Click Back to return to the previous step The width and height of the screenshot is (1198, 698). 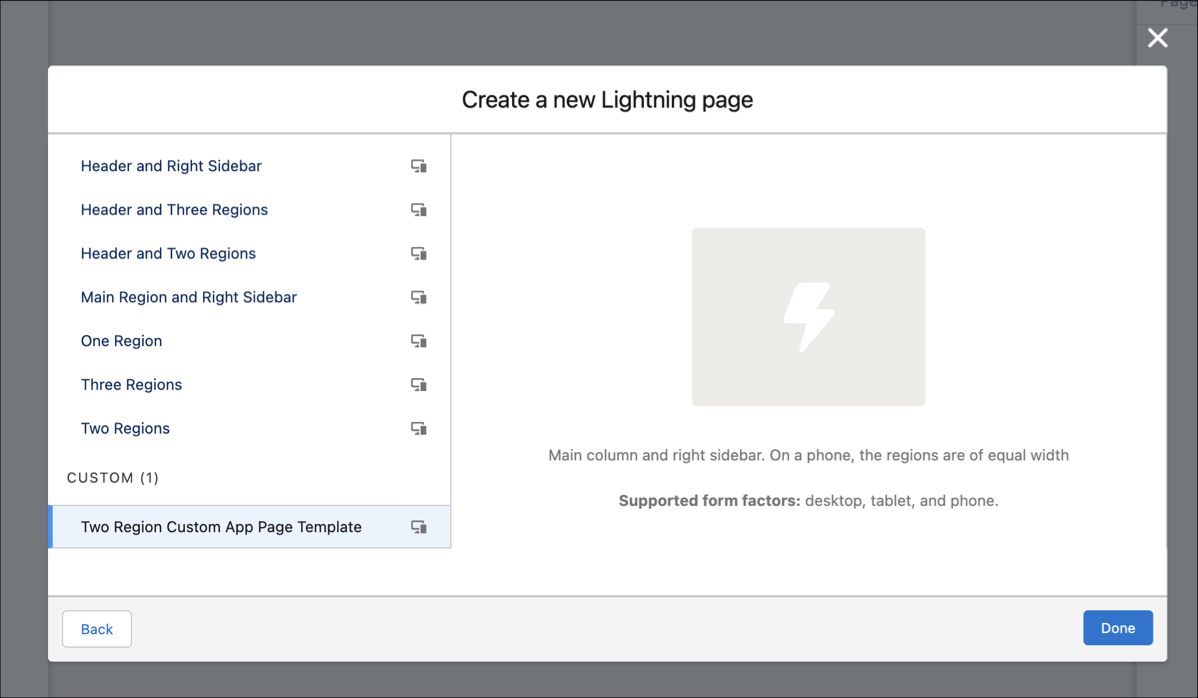(x=96, y=628)
